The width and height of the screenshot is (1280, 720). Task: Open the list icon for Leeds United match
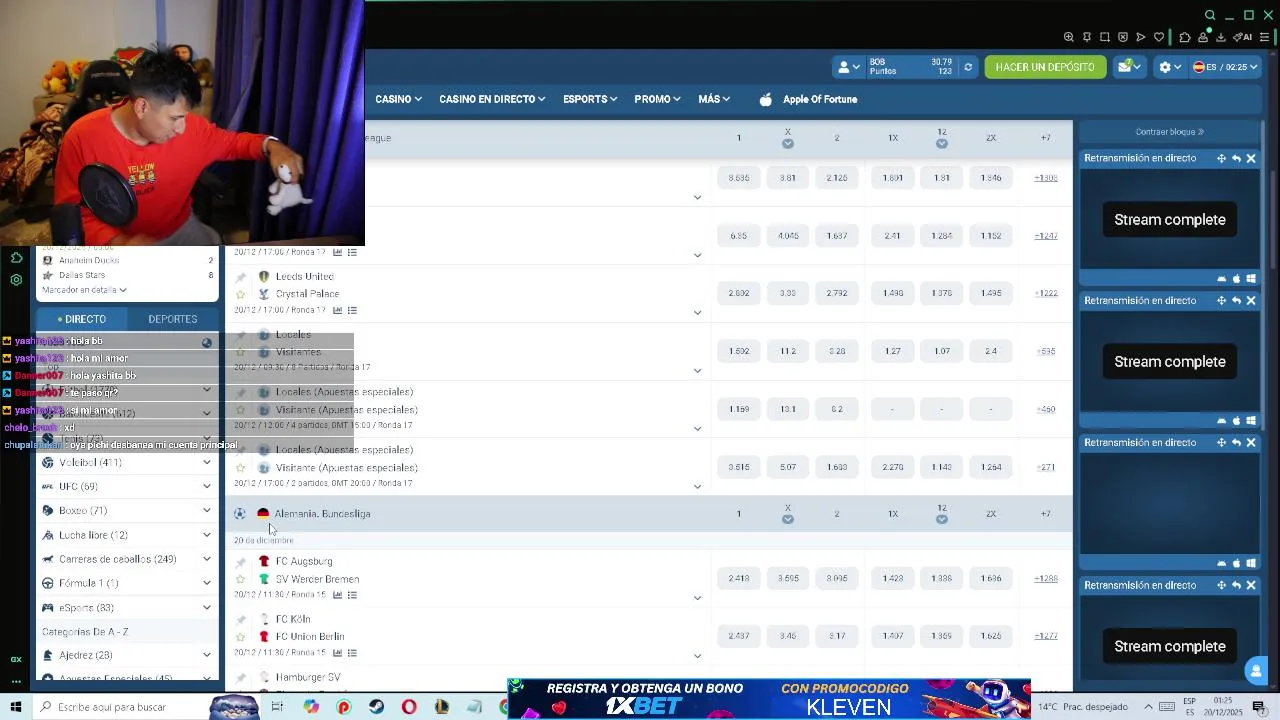pyautogui.click(x=352, y=310)
